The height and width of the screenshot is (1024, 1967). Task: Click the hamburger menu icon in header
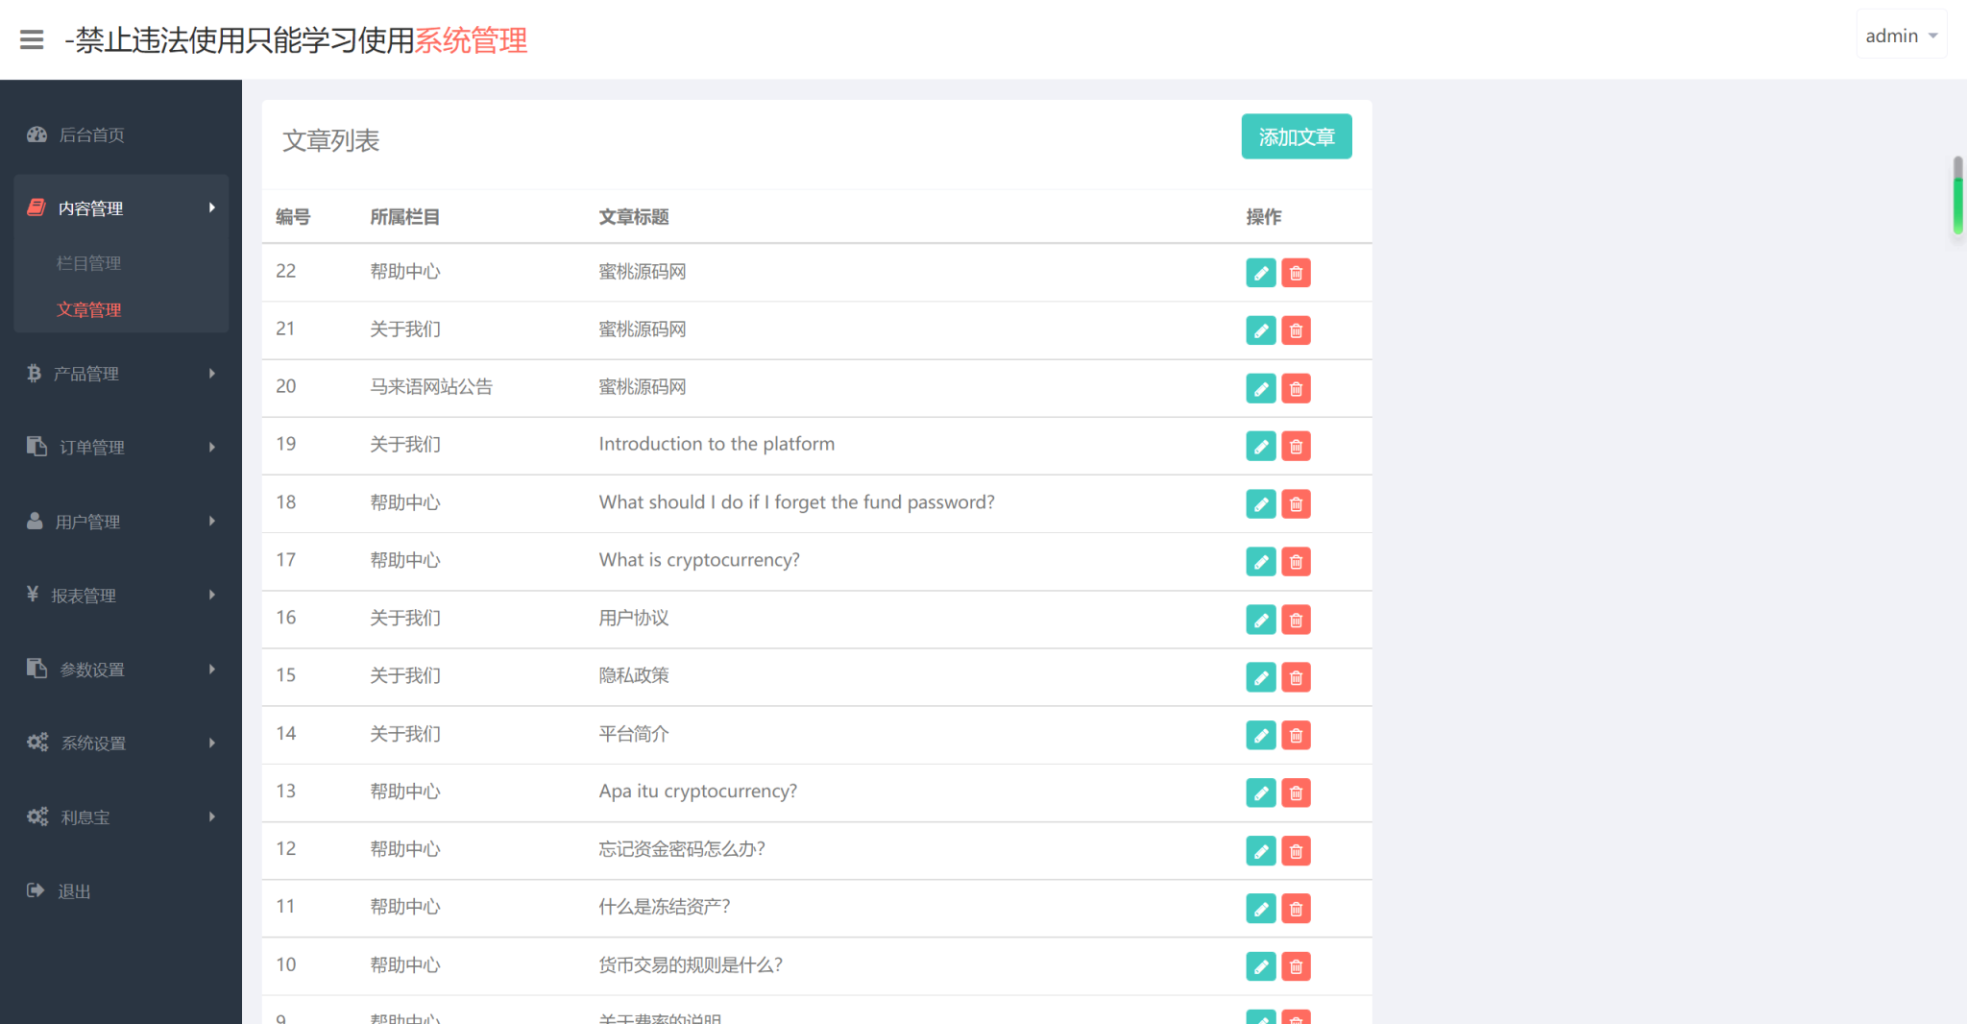(x=32, y=40)
